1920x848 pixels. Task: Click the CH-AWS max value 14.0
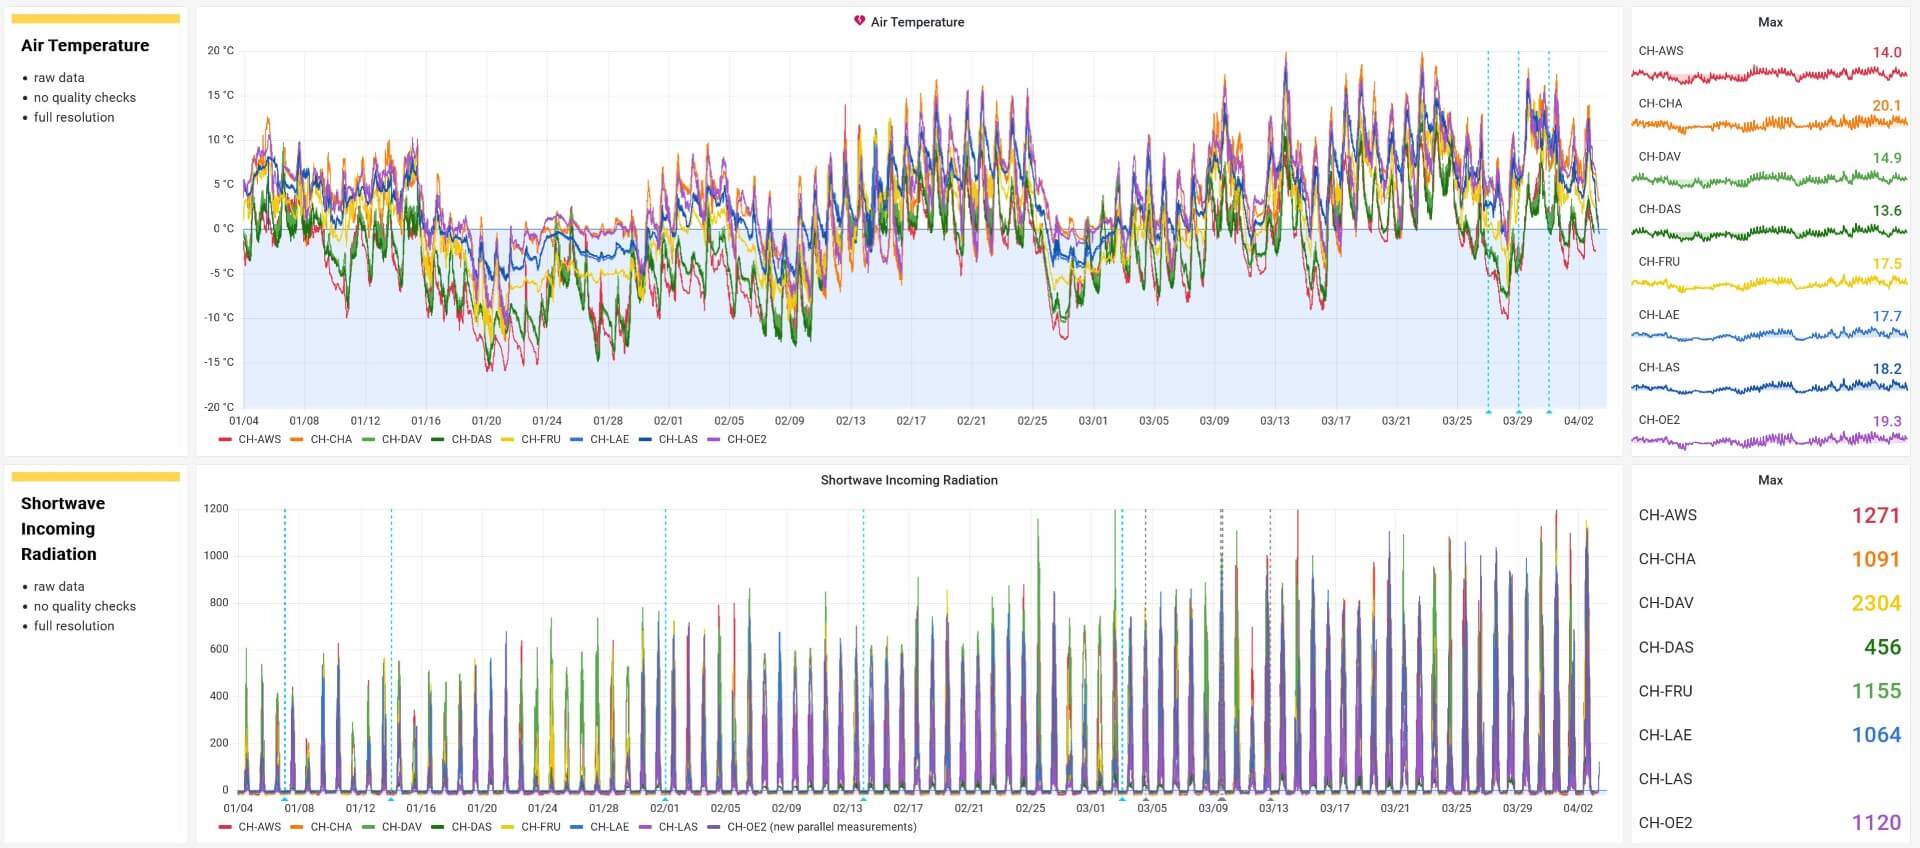pos(1886,52)
